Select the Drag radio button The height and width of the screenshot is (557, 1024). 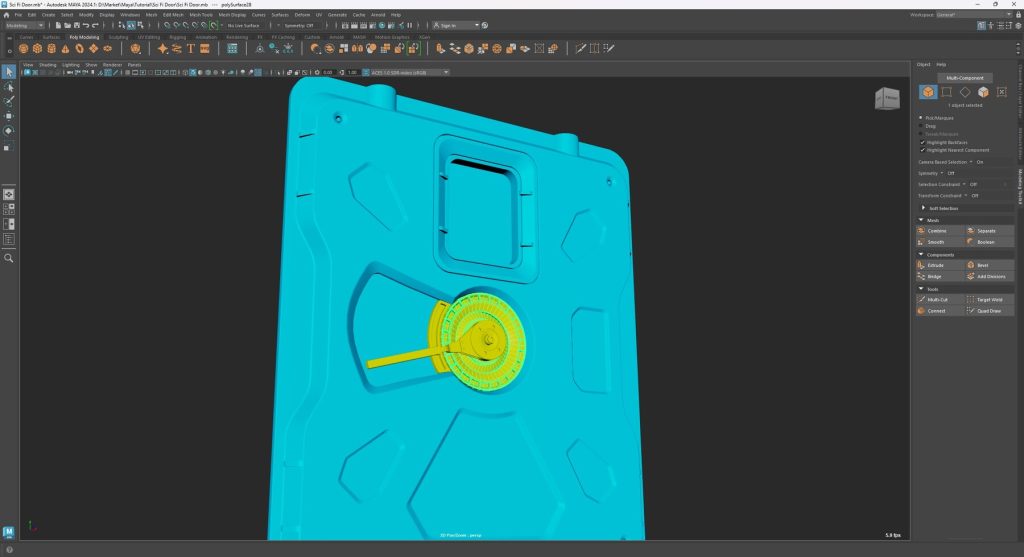tap(921, 126)
